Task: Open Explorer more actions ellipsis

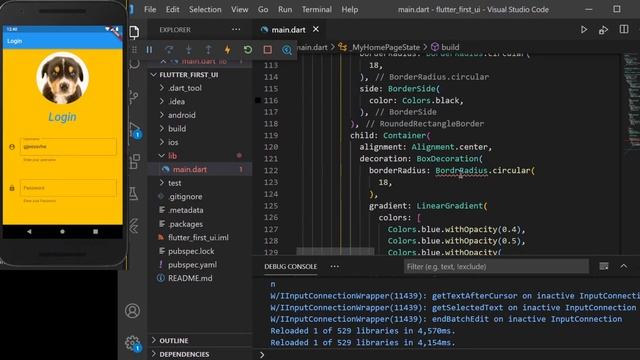Action: 236,29
